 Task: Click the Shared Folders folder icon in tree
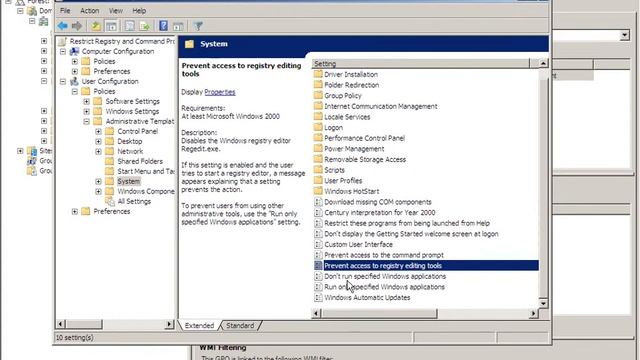pos(109,161)
